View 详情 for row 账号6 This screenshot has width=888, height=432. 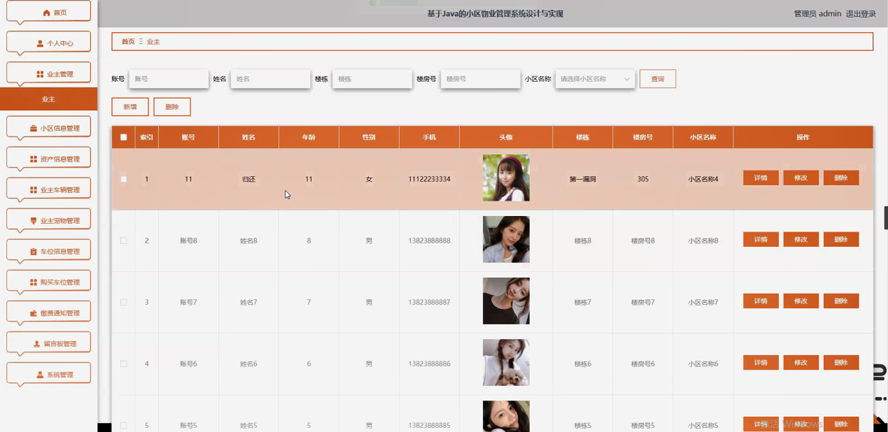tap(761, 362)
